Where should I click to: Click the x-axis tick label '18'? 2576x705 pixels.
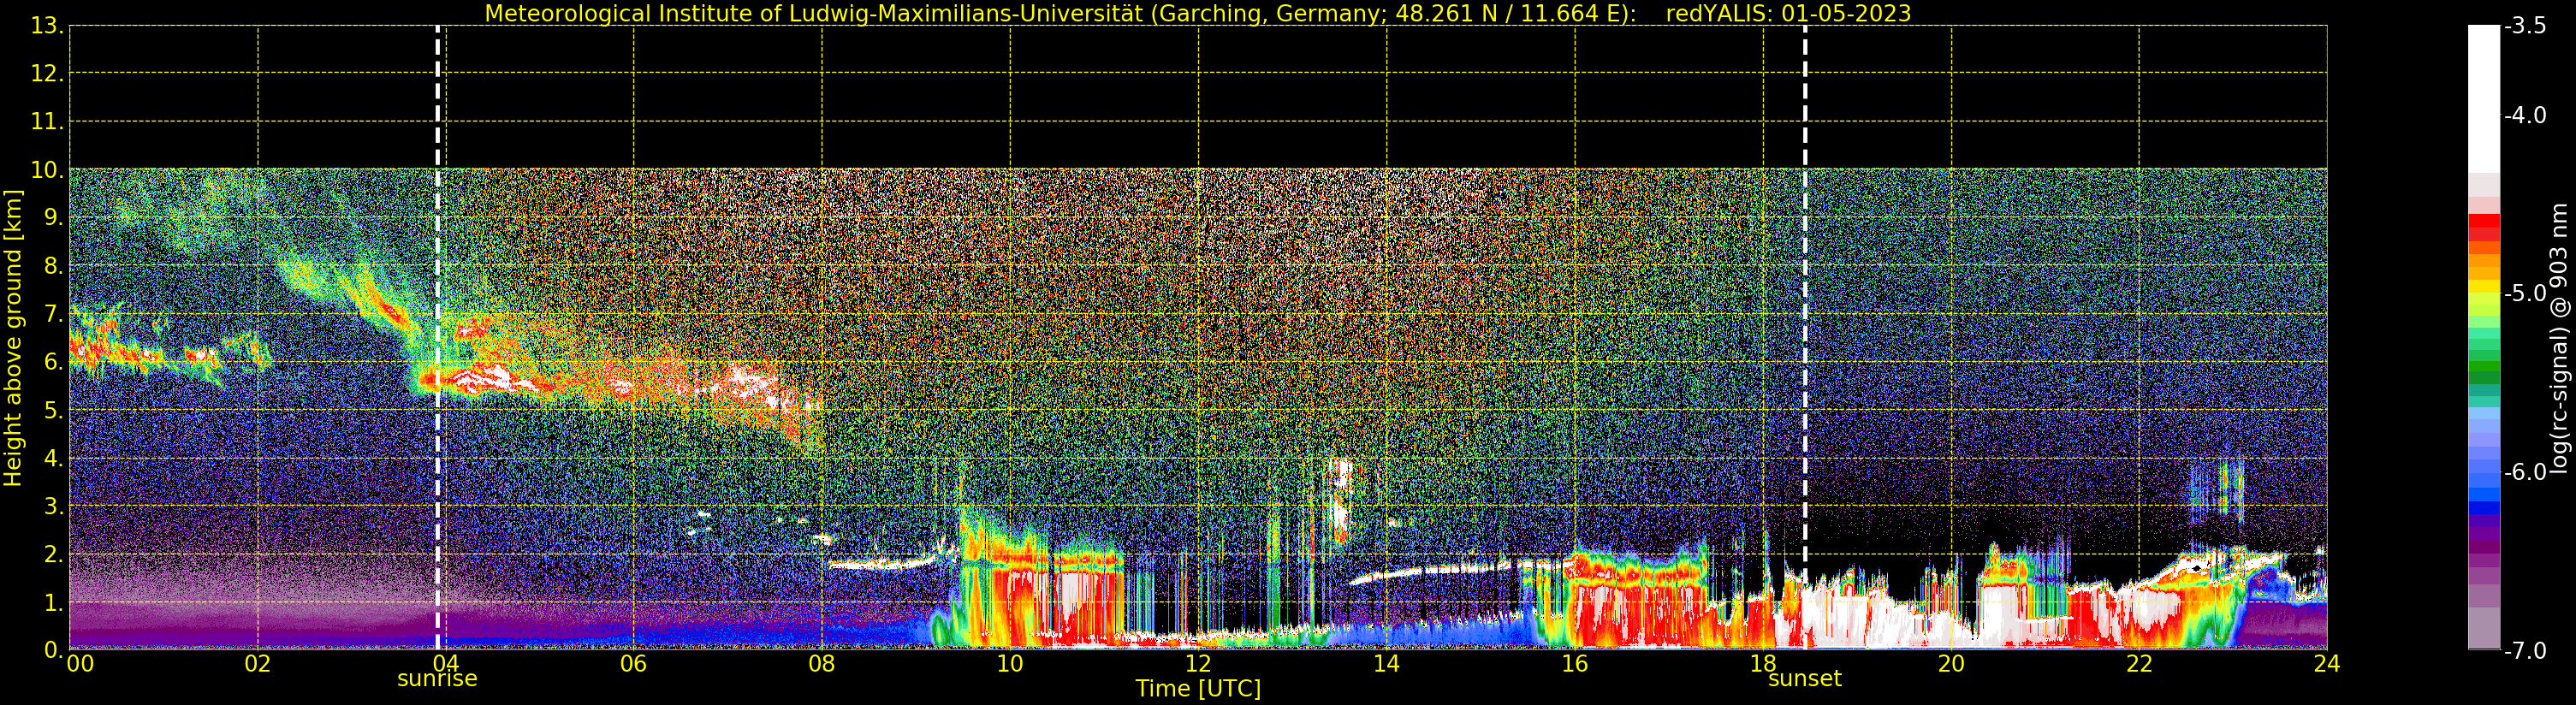(x=1762, y=664)
